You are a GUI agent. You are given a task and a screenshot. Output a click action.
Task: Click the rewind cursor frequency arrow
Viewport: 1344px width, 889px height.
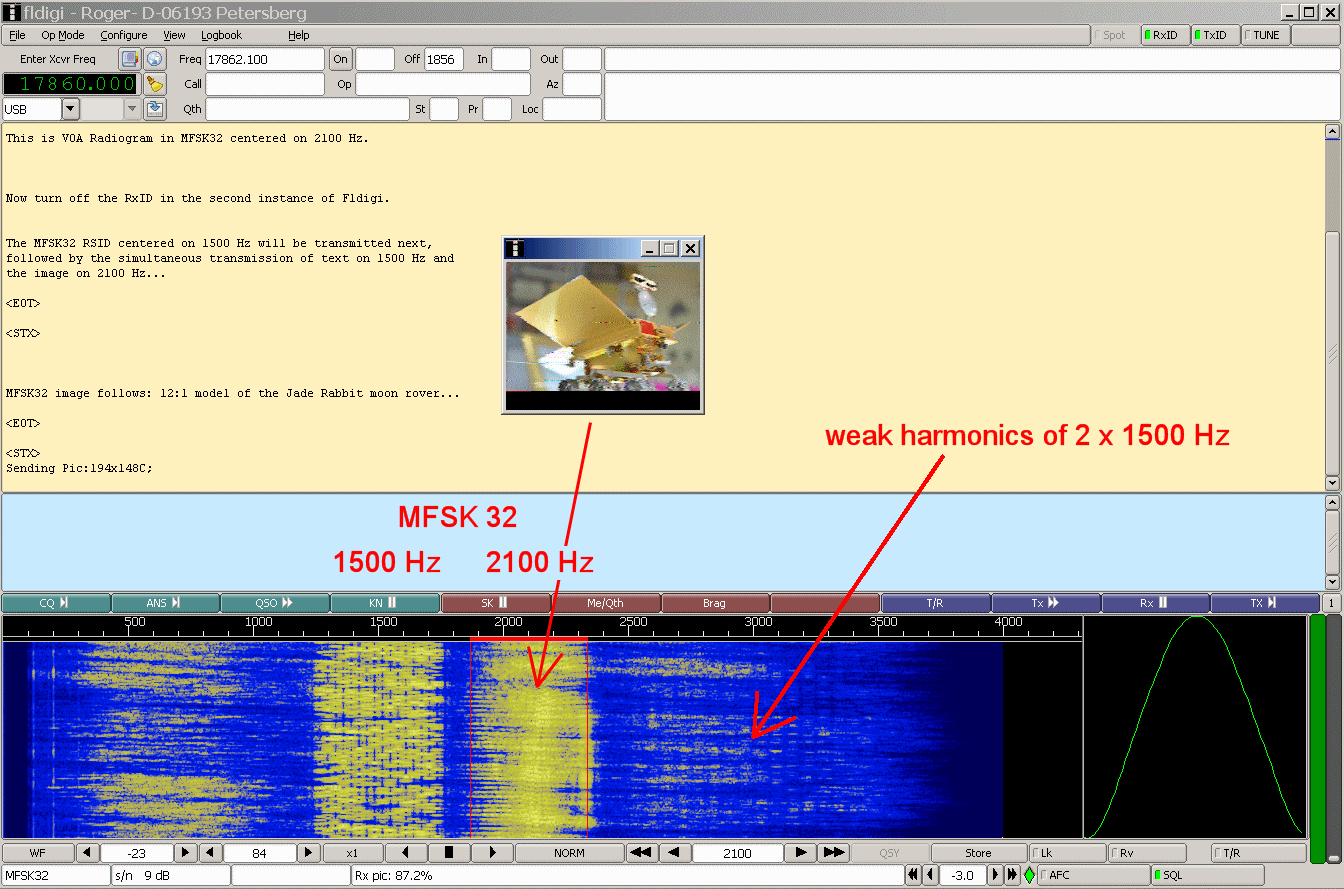click(x=641, y=853)
